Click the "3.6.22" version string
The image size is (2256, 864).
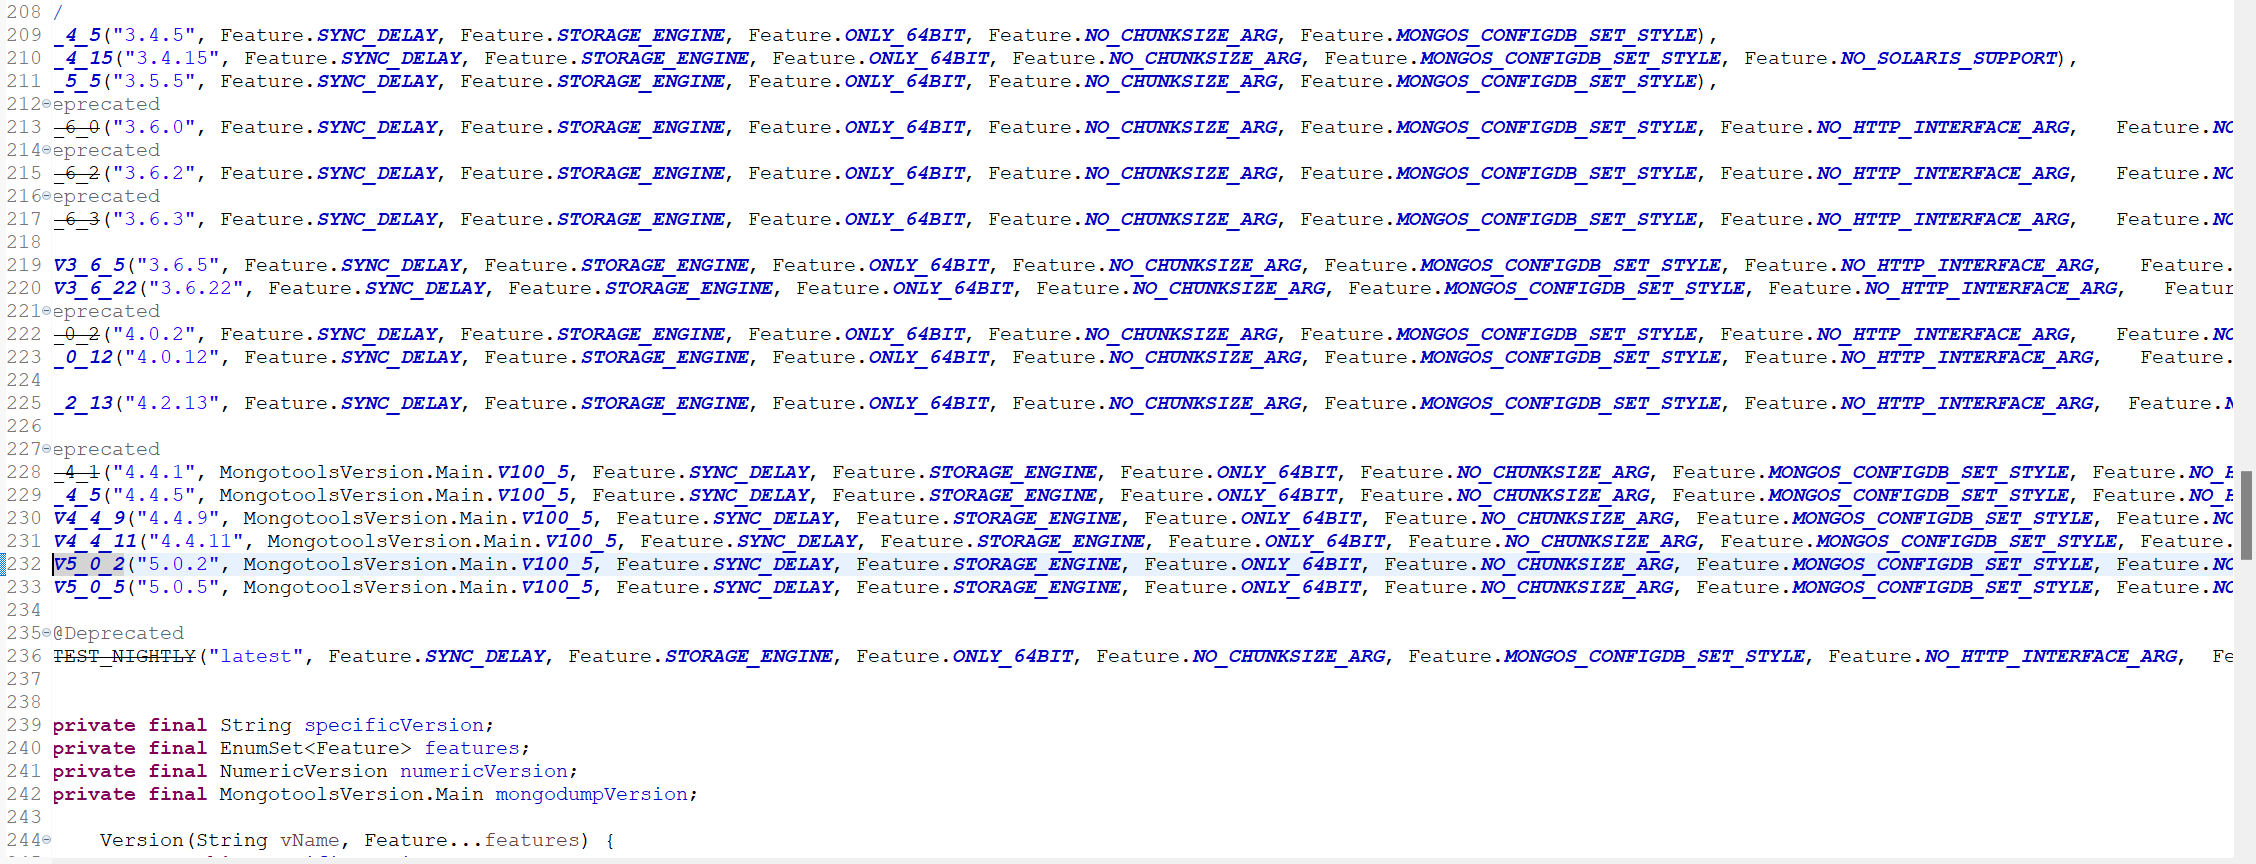coord(197,288)
